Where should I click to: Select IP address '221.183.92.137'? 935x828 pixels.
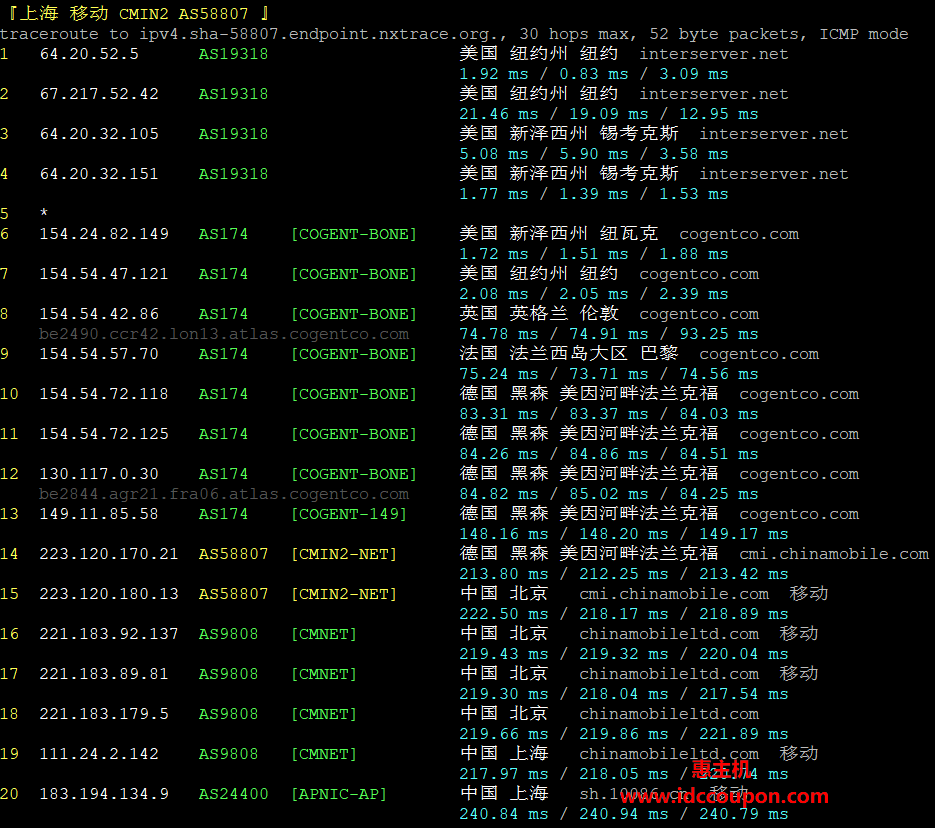(109, 634)
